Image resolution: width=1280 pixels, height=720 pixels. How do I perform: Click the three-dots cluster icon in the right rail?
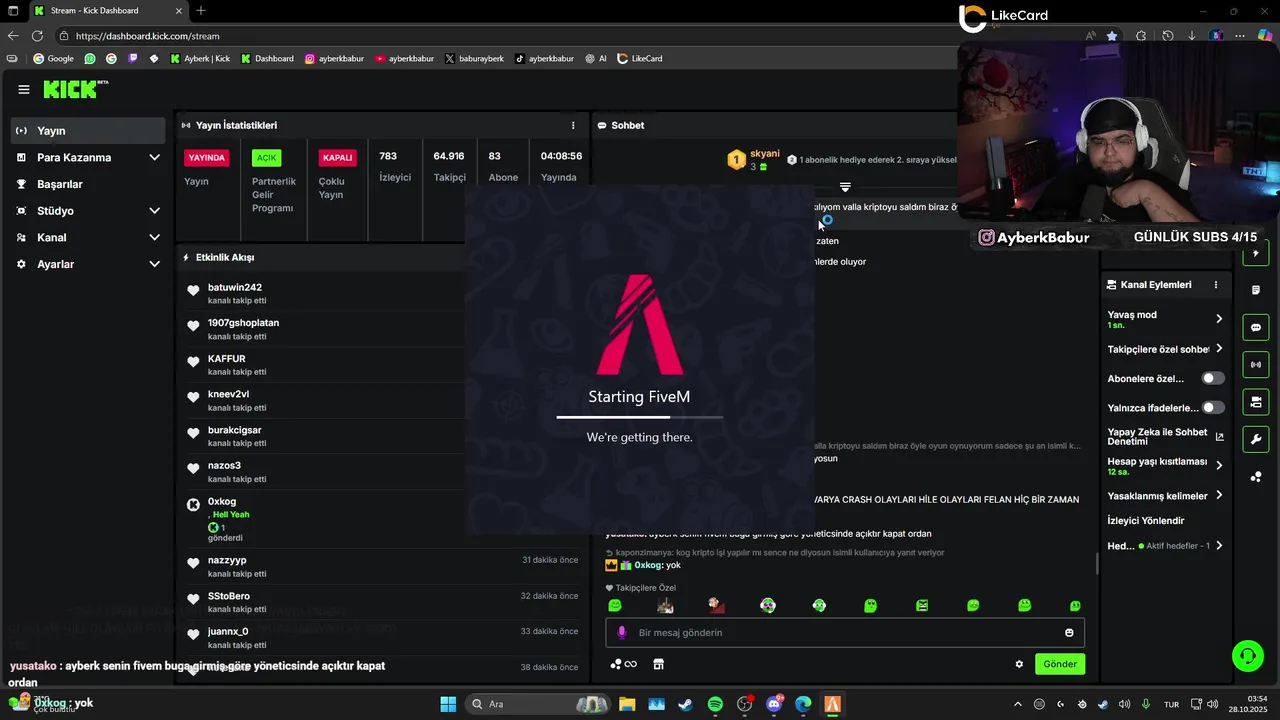pos(1256,476)
